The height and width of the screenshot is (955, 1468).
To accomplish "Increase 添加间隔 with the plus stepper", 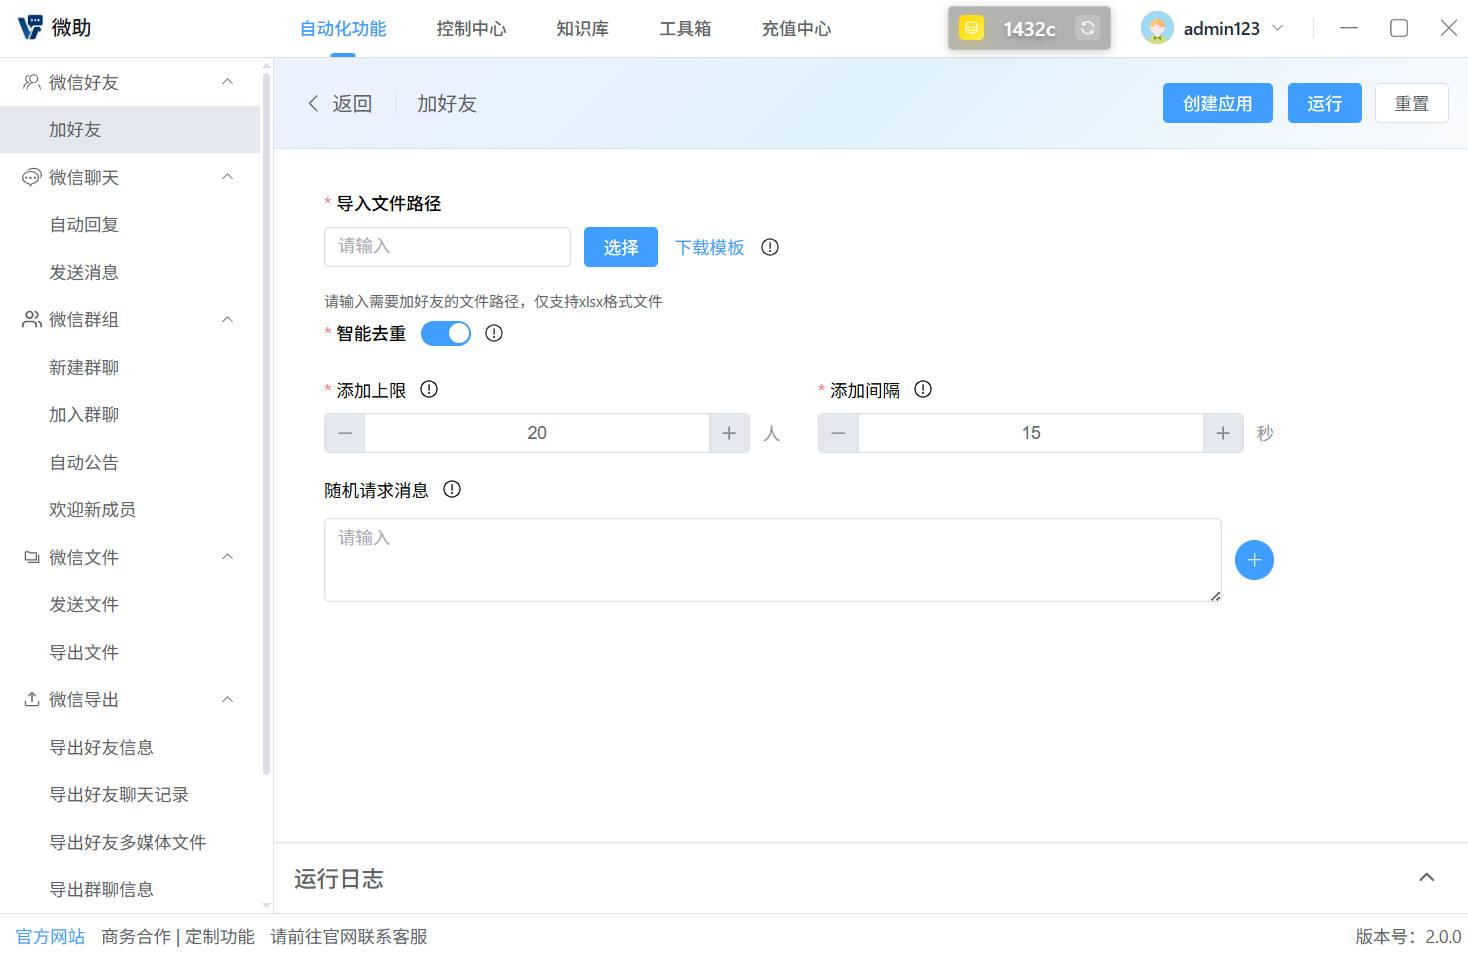I will point(1222,432).
